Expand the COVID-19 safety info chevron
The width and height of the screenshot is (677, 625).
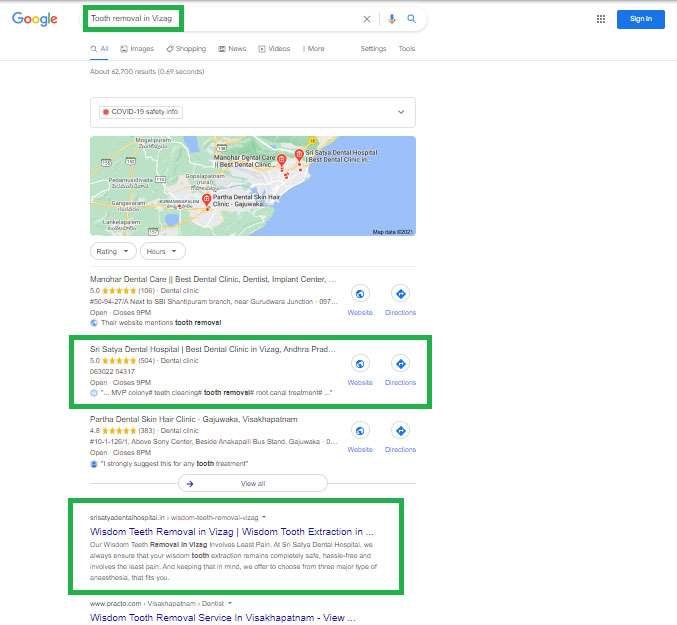401,112
